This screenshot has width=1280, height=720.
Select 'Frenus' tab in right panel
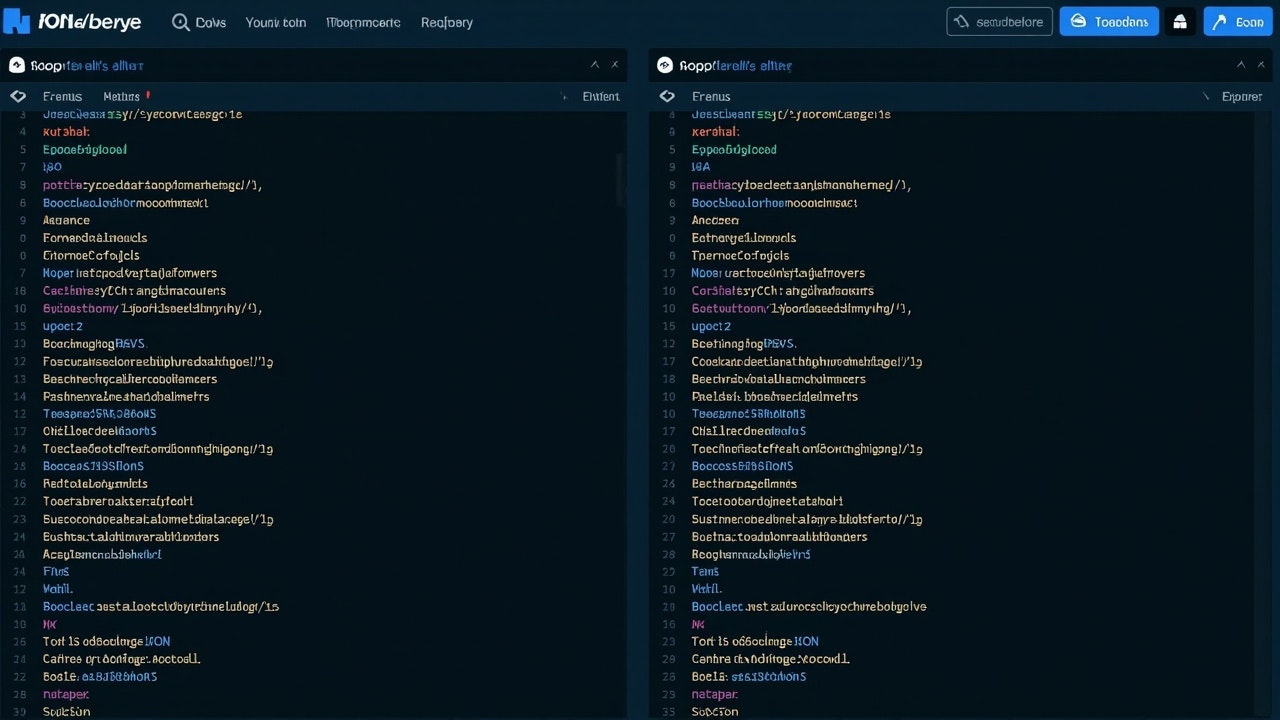point(711,97)
